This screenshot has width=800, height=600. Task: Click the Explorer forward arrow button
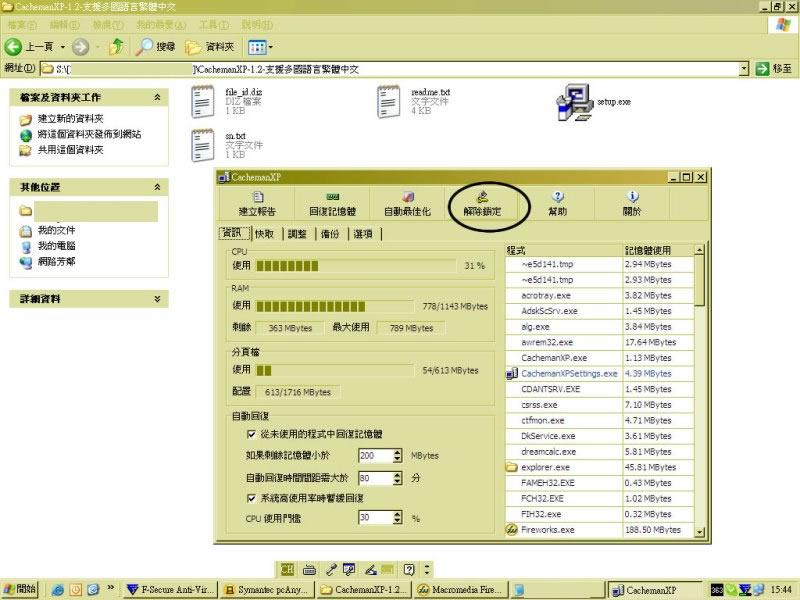(80, 47)
